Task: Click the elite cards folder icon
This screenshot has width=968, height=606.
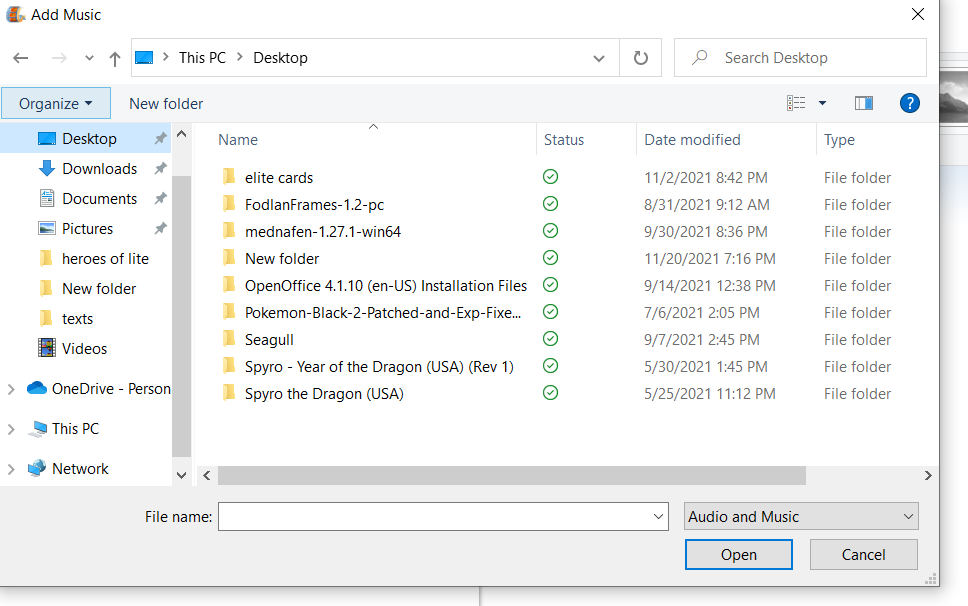Action: coord(228,177)
